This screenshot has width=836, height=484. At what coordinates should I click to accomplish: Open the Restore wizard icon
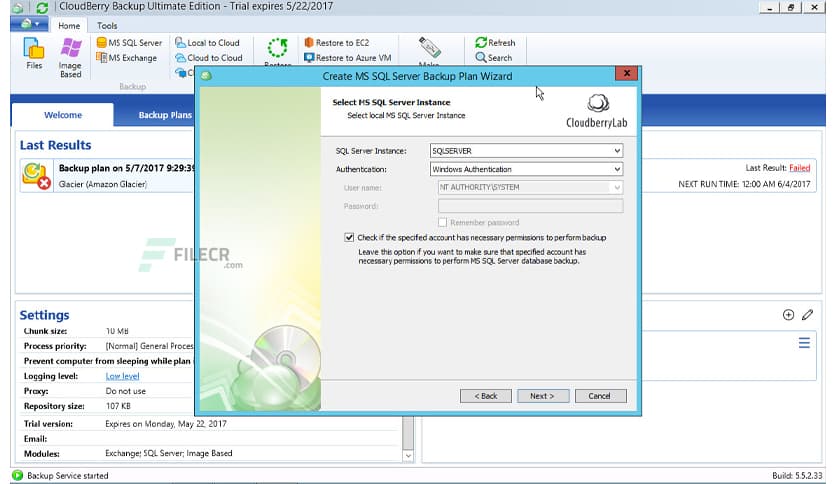pyautogui.click(x=277, y=49)
